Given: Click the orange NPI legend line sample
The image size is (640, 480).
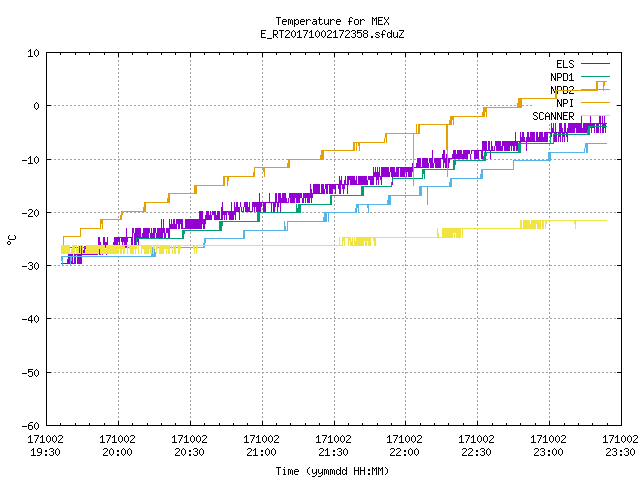Looking at the screenshot, I should (x=595, y=102).
